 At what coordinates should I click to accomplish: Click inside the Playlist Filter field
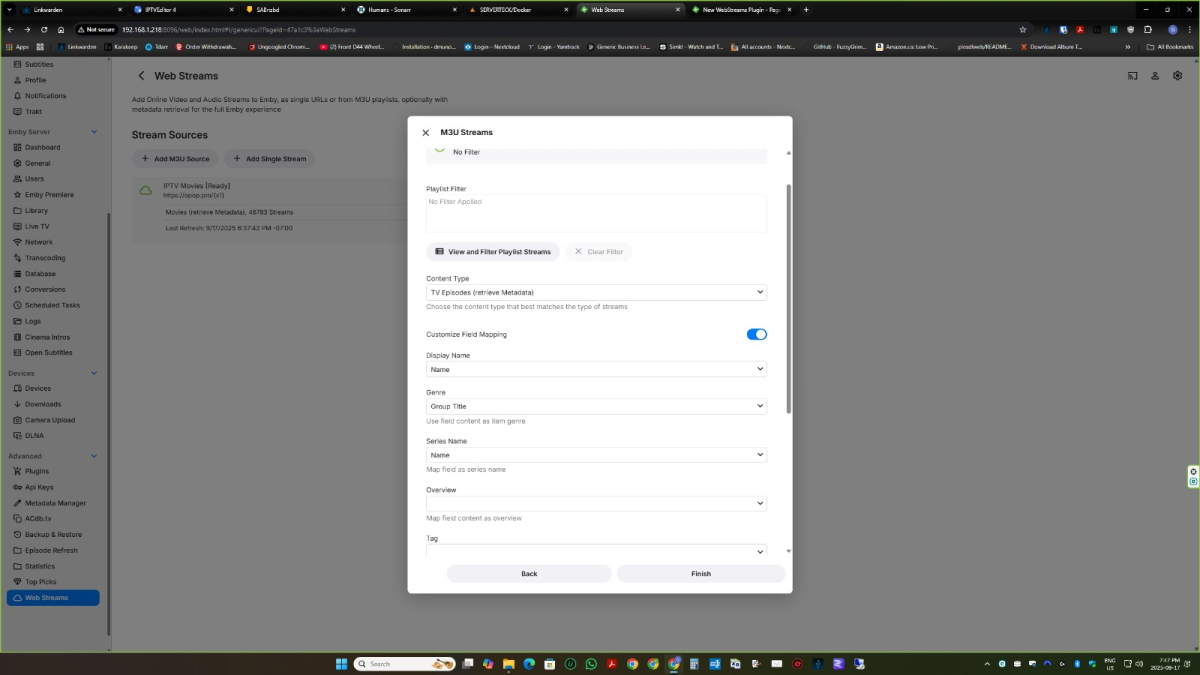point(595,212)
